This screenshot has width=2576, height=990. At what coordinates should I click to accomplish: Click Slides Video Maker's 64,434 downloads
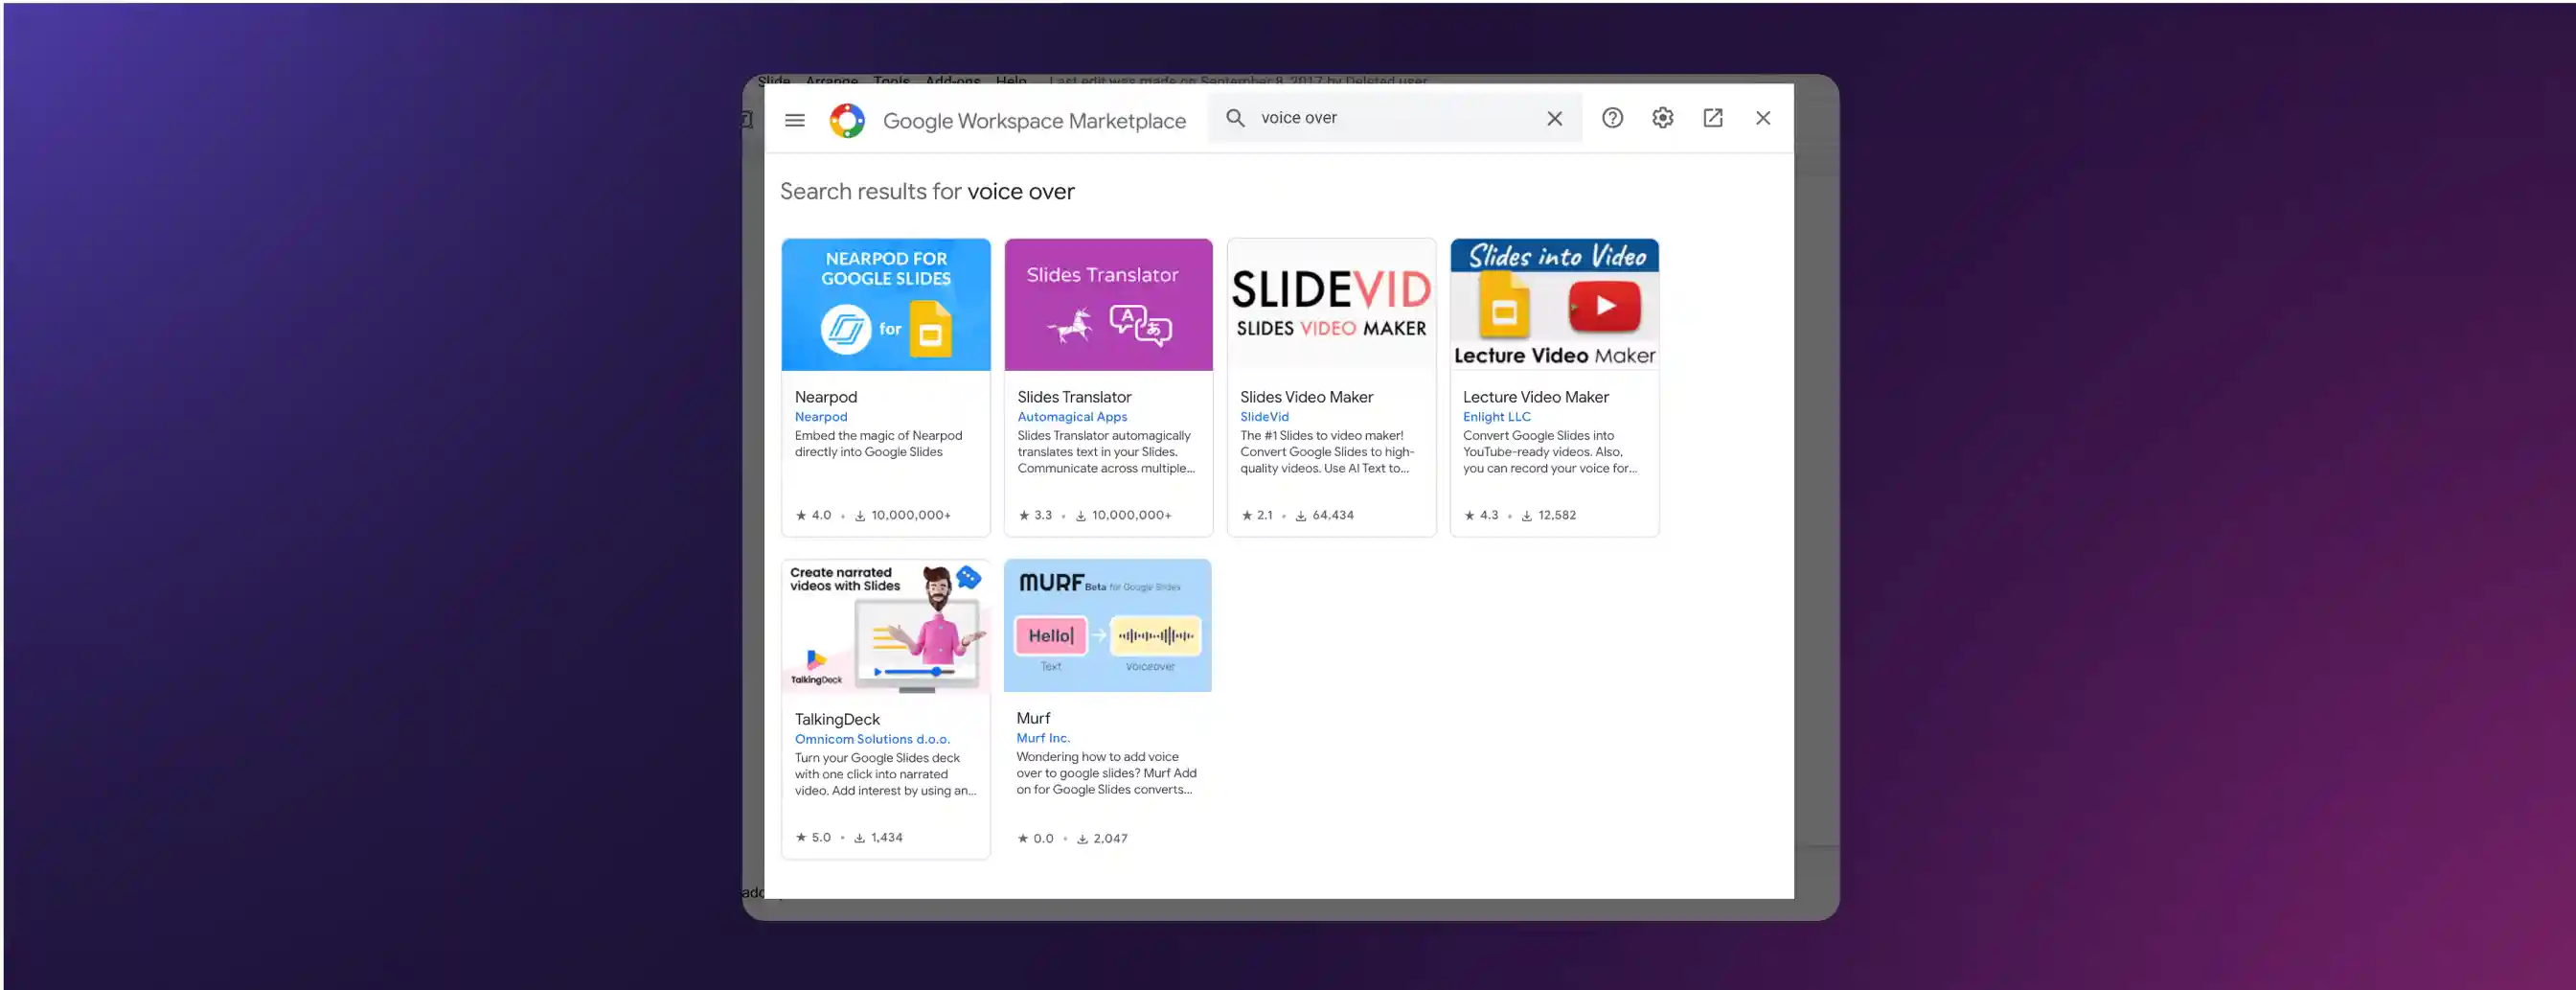(1324, 515)
